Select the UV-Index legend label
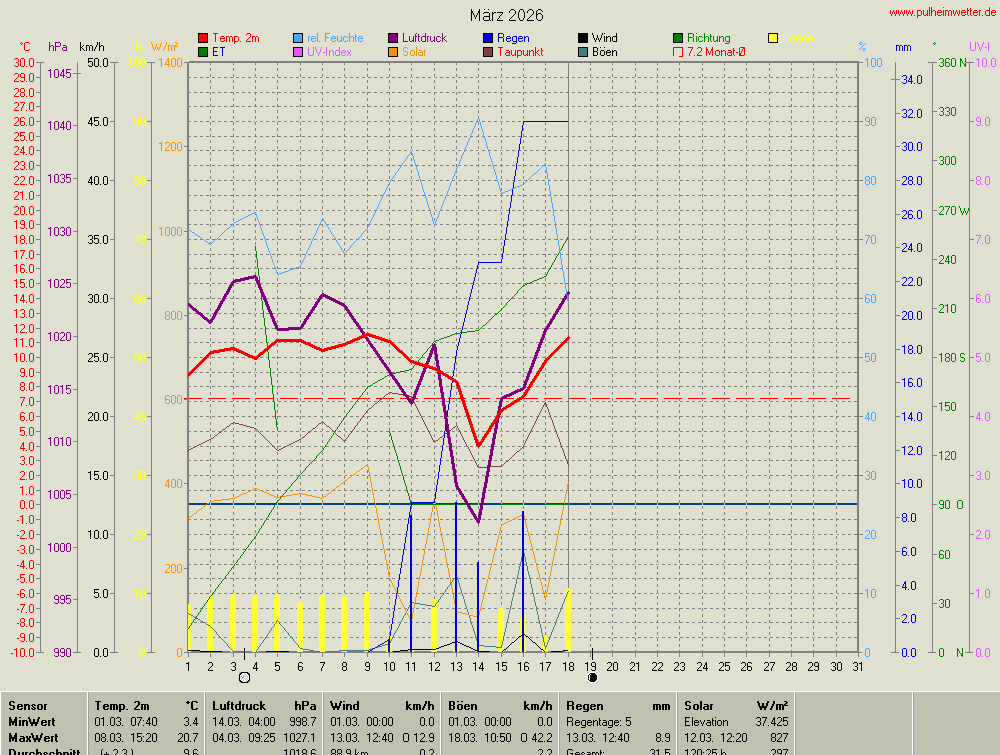The width and height of the screenshot is (1000, 755). pyautogui.click(x=329, y=52)
